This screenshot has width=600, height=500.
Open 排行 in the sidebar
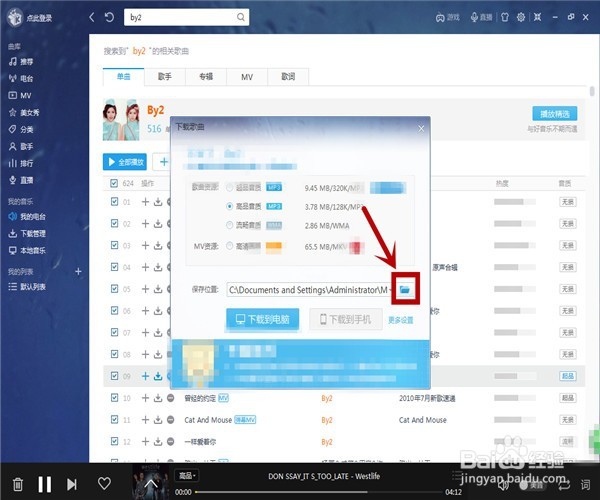click(21, 163)
